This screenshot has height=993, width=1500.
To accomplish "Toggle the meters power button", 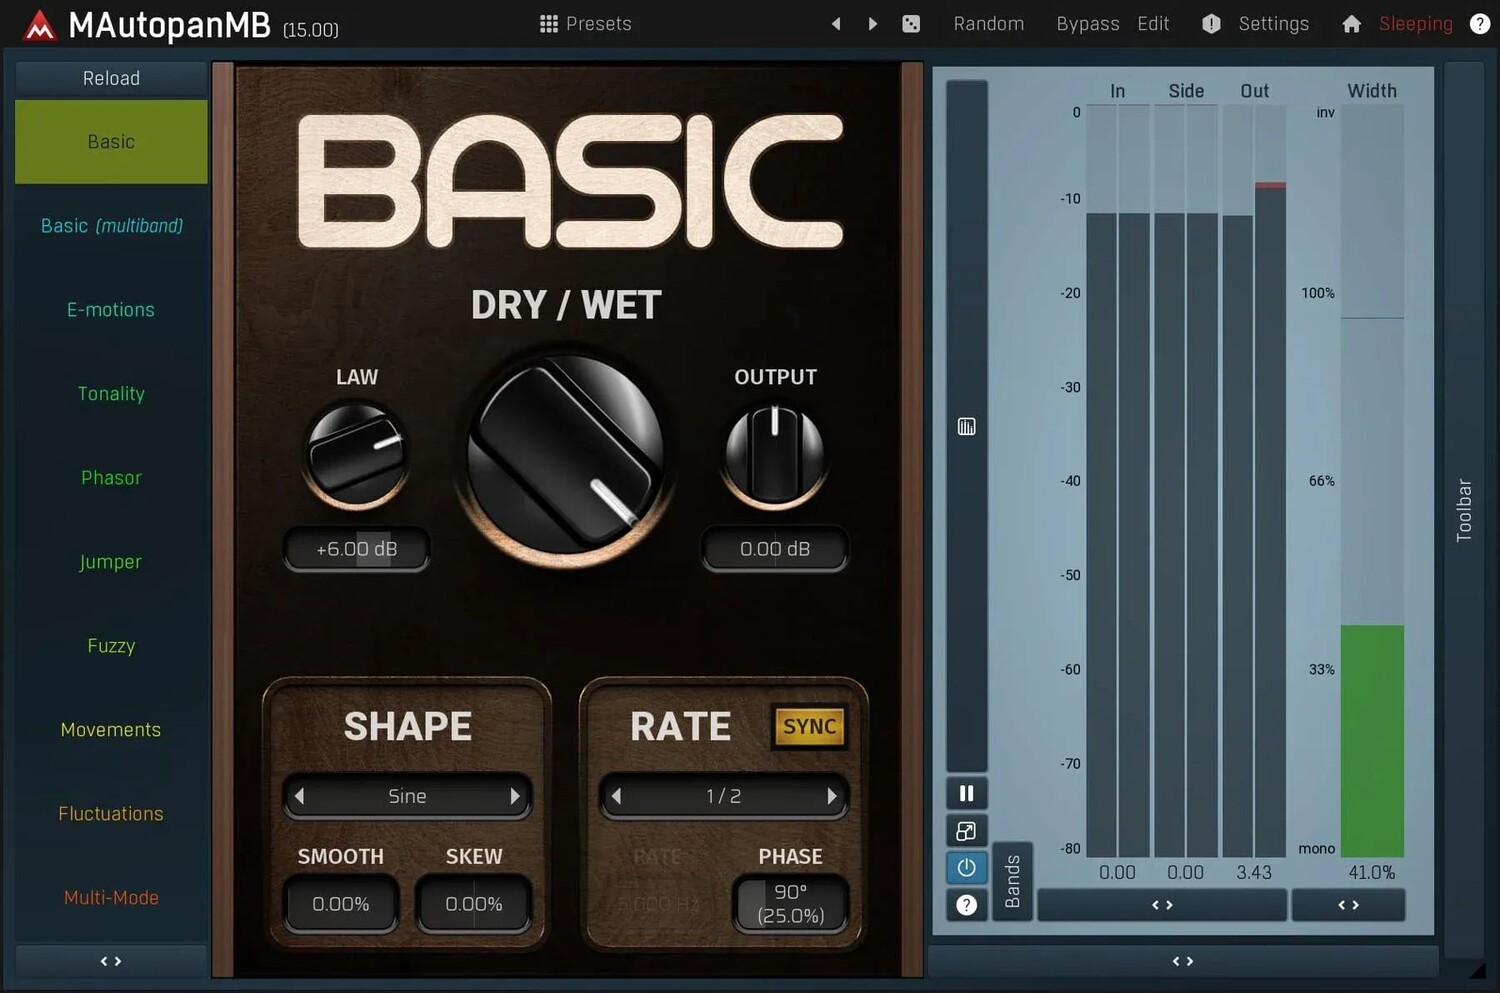I will [966, 868].
